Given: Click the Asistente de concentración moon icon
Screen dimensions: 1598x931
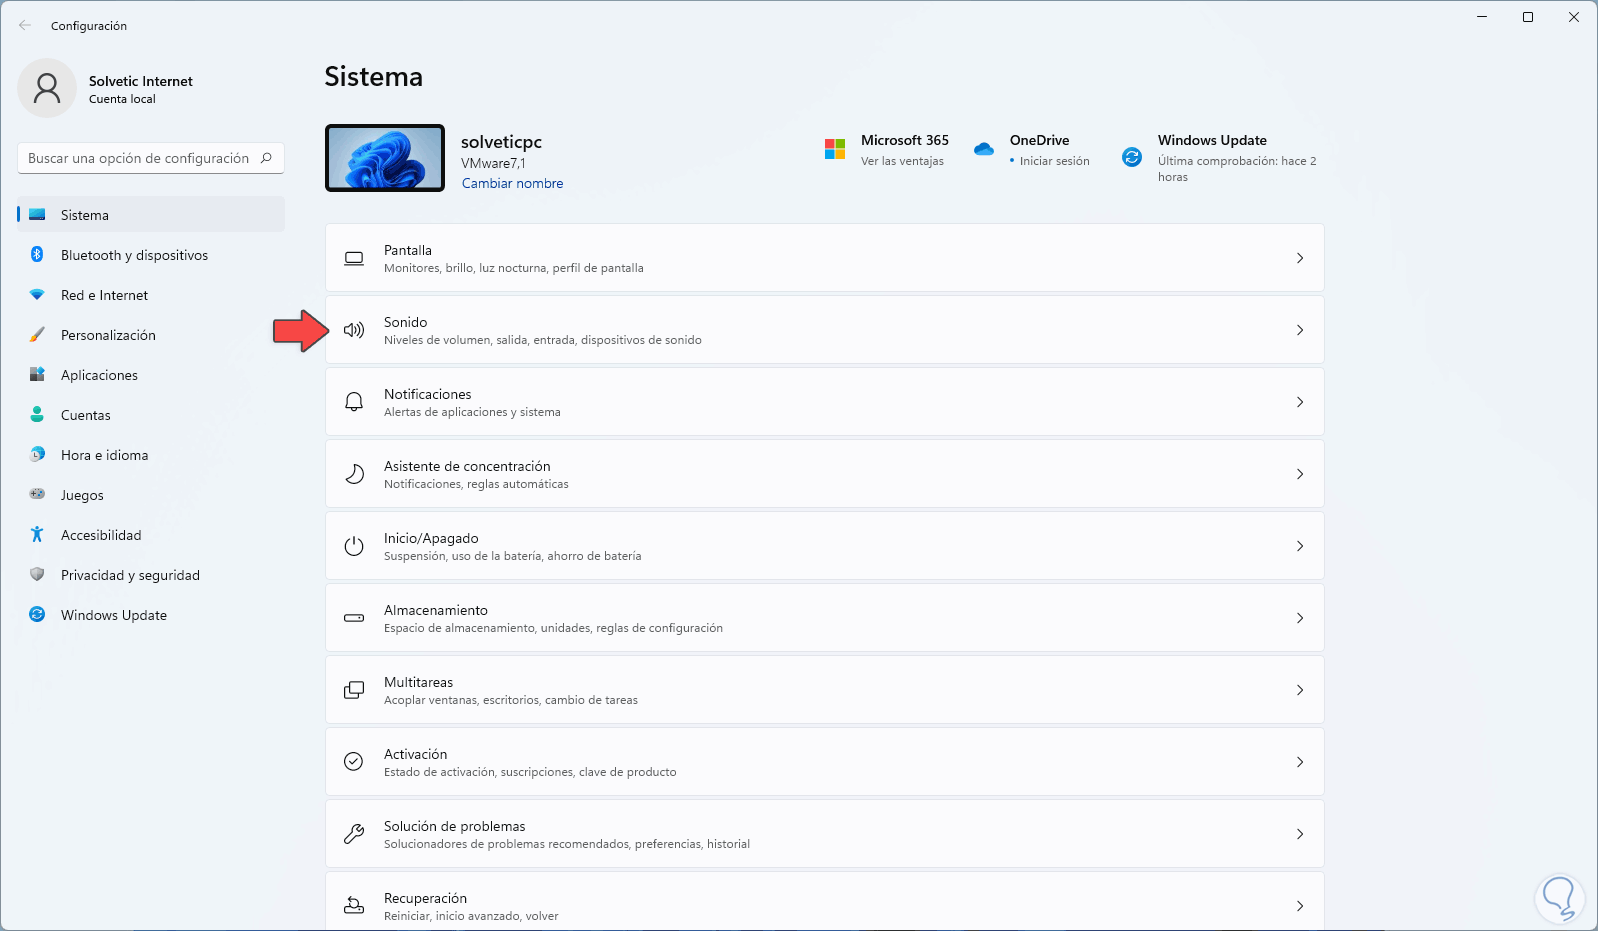Looking at the screenshot, I should tap(354, 474).
